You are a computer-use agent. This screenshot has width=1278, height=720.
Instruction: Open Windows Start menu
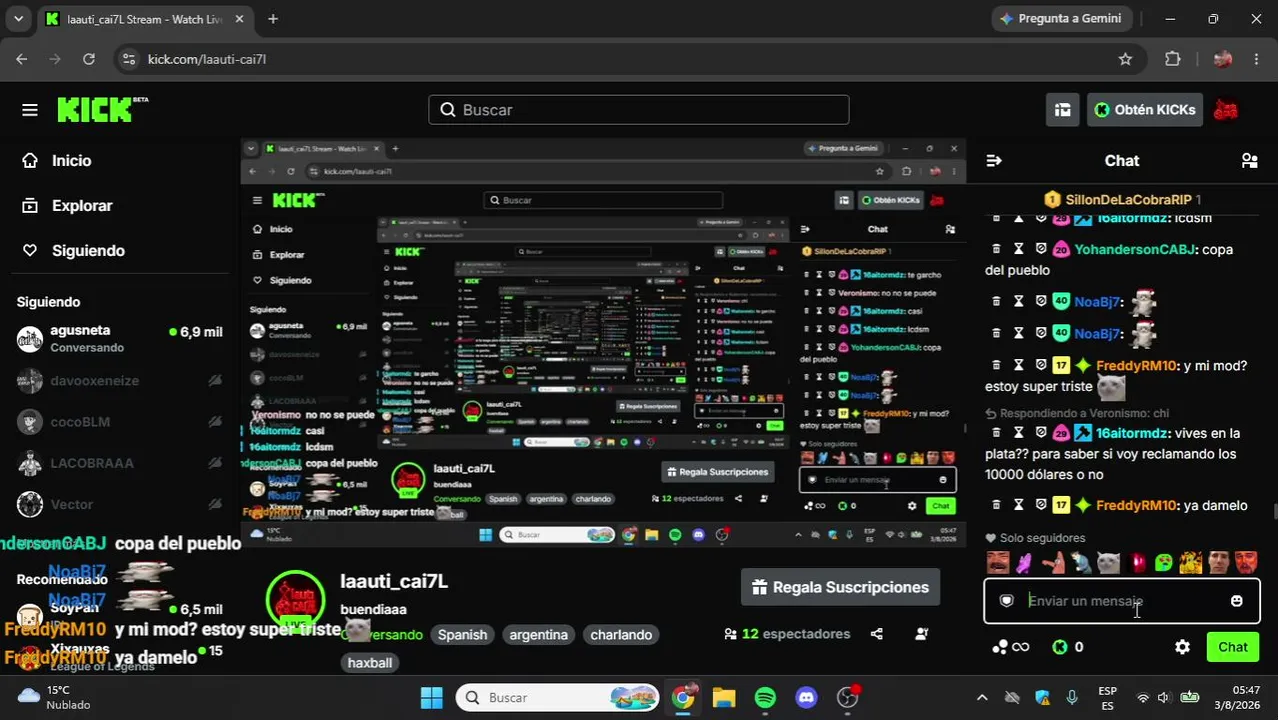(431, 698)
